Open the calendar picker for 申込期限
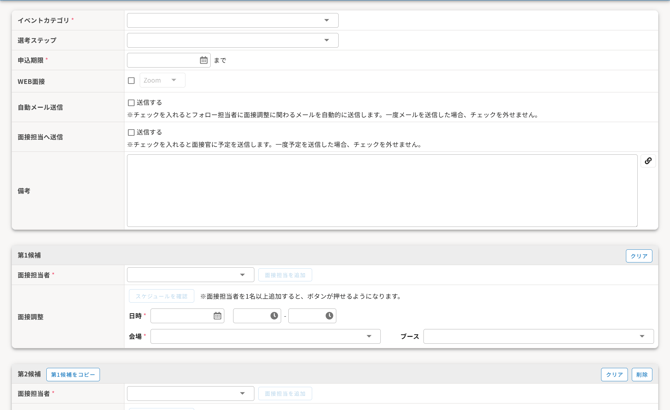 [204, 60]
